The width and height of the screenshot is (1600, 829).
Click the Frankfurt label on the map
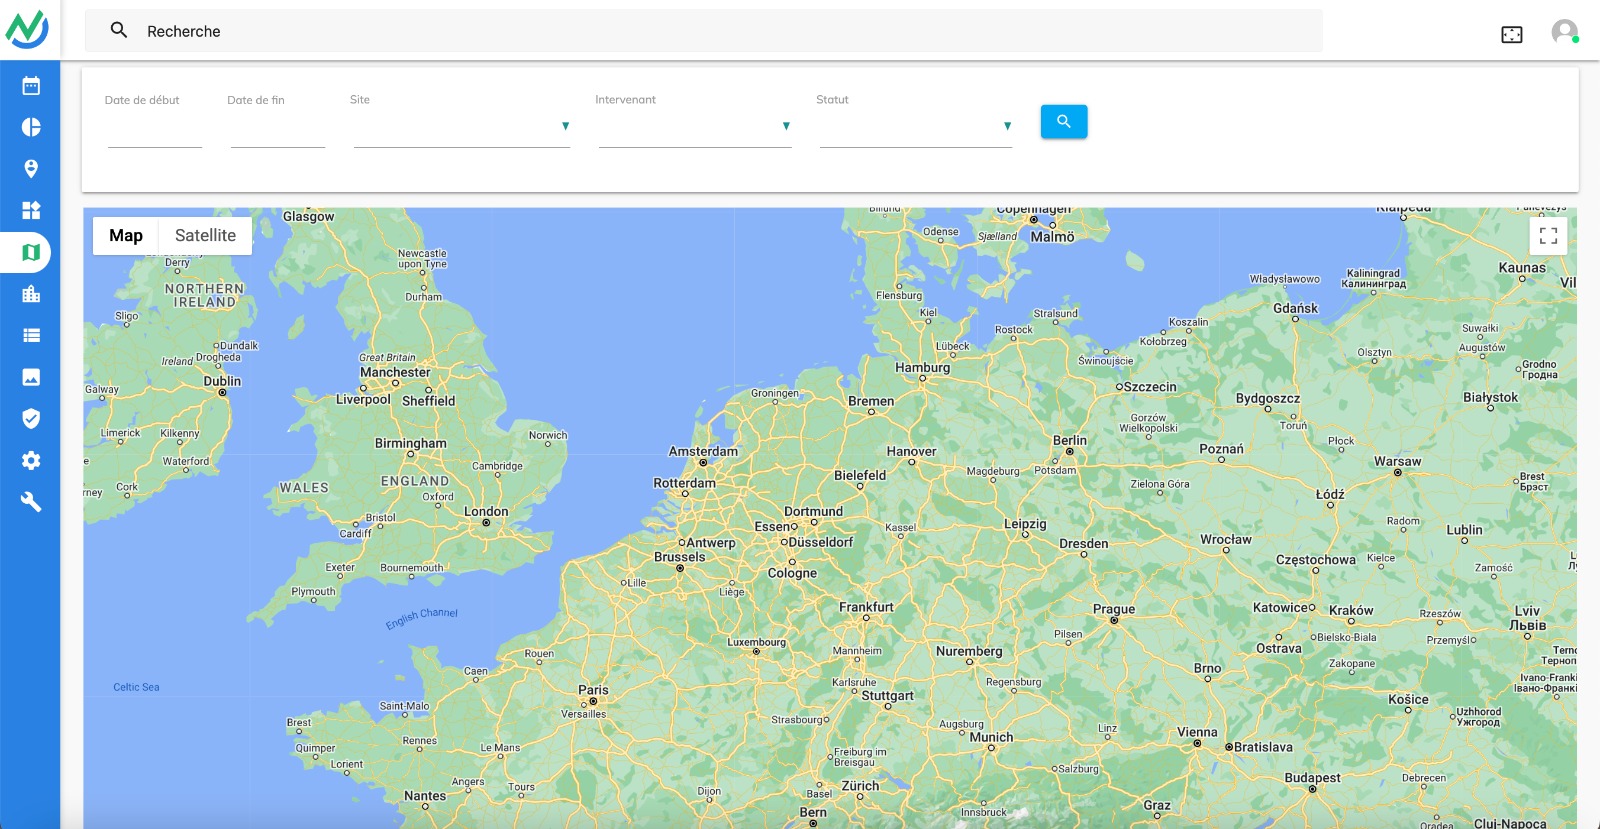(866, 607)
